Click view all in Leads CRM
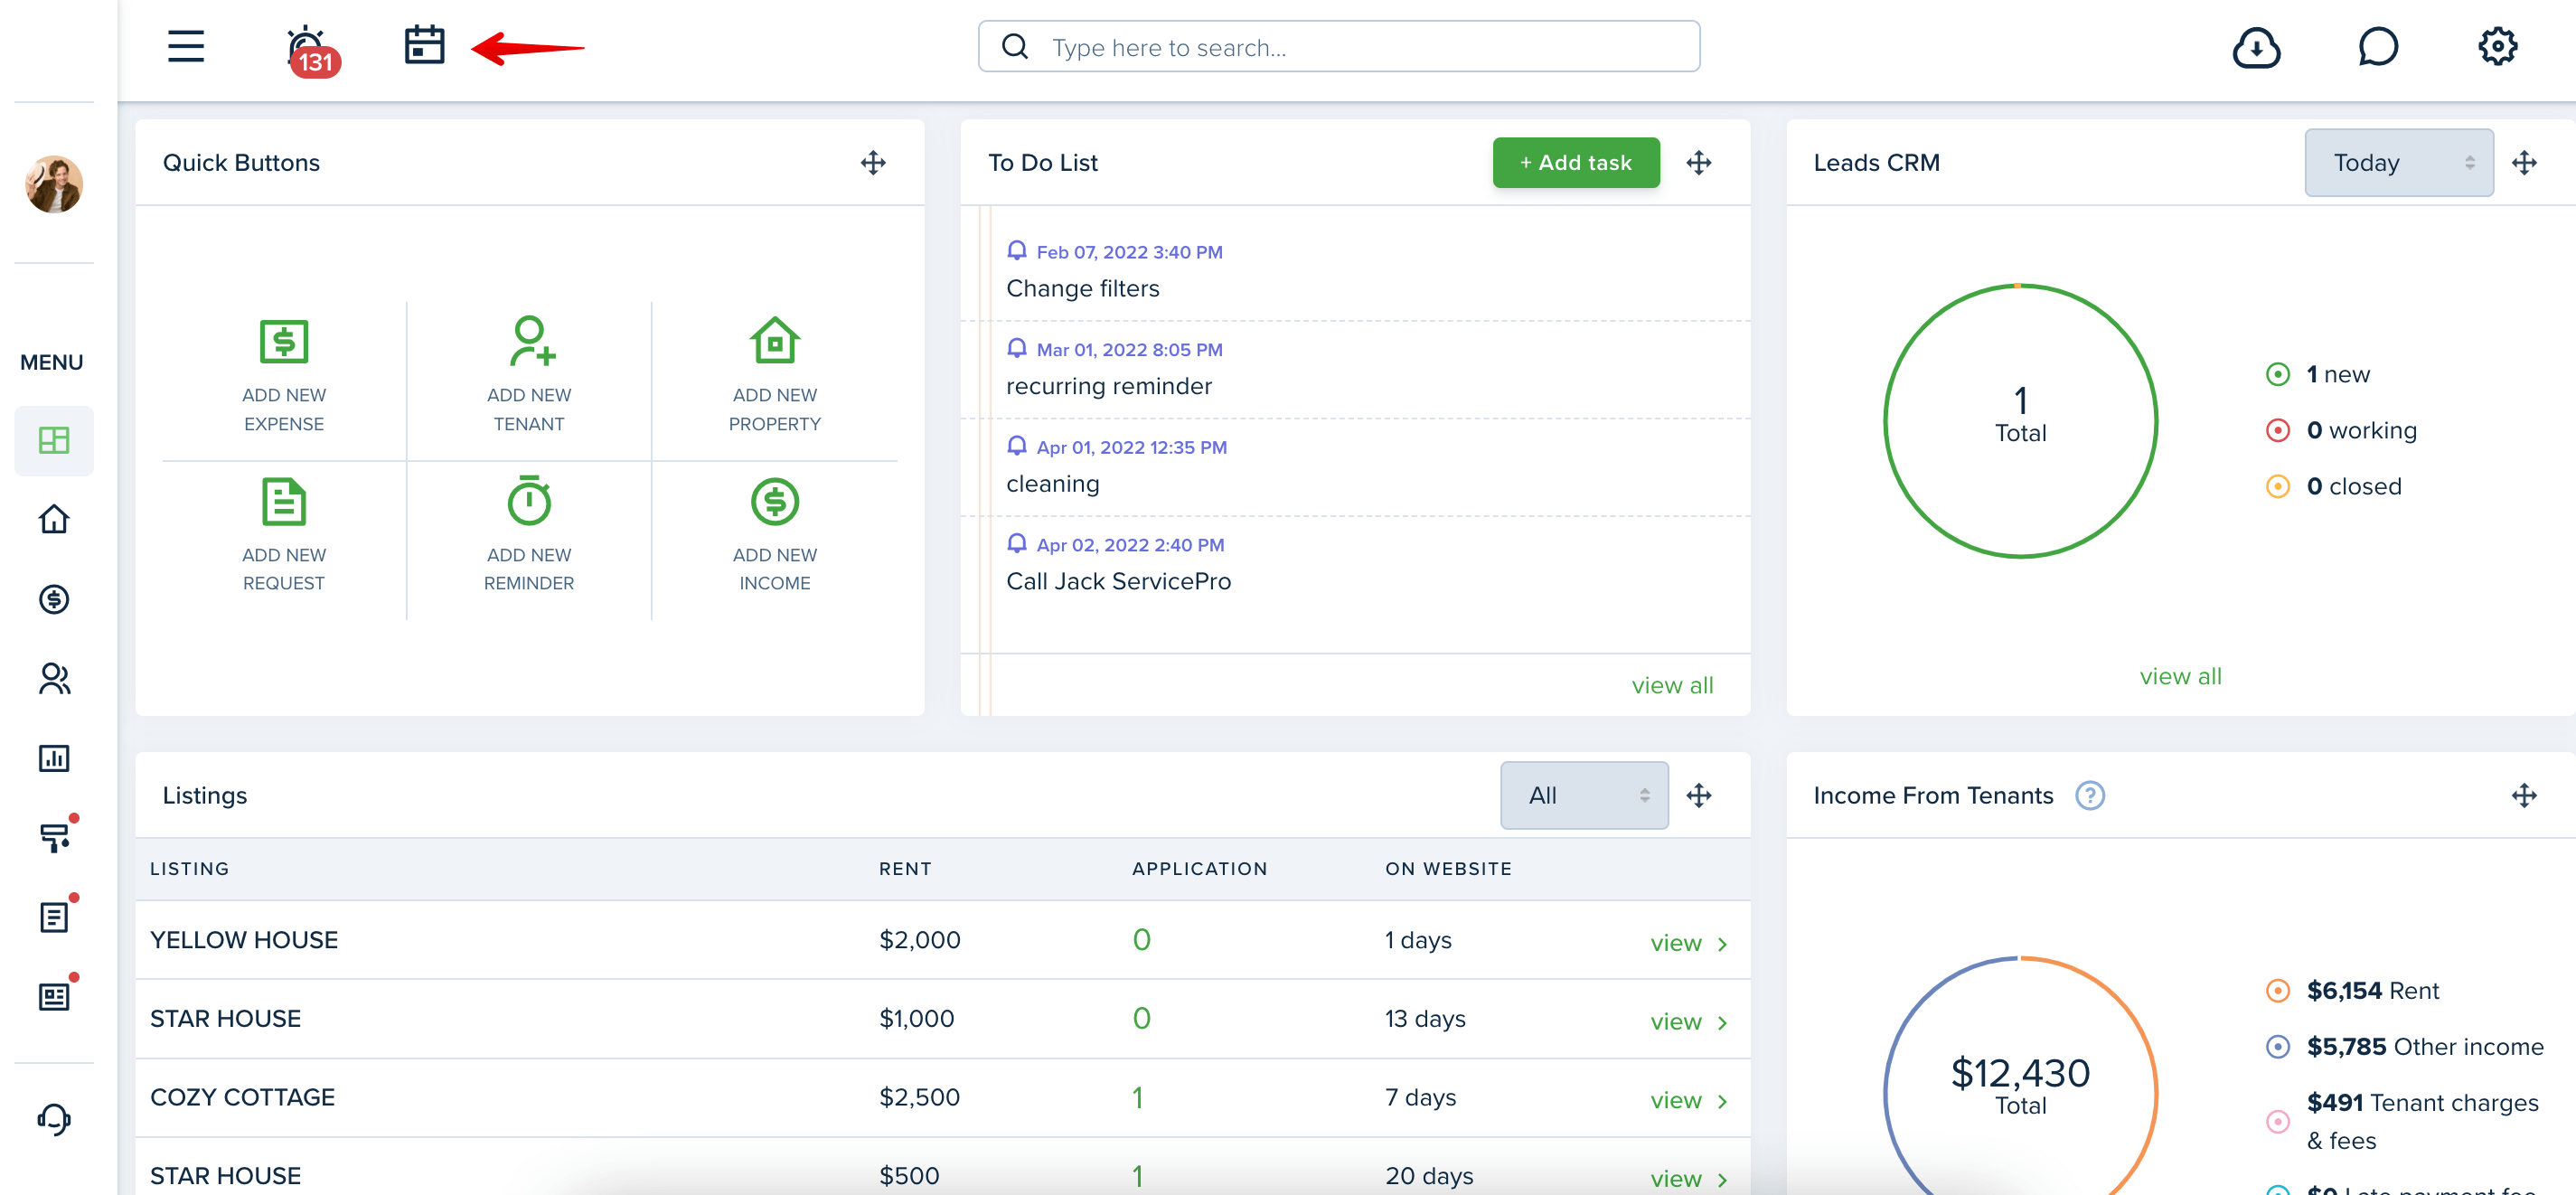2576x1195 pixels. (2180, 677)
